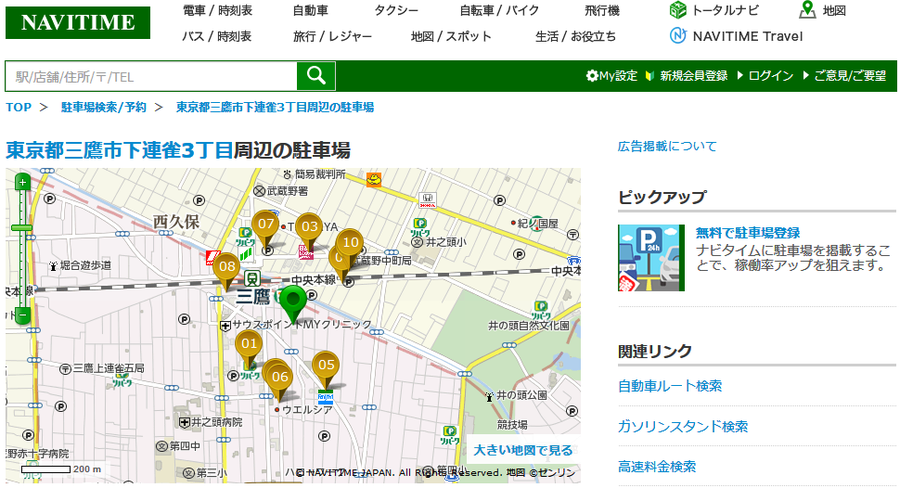The height and width of the screenshot is (488, 900).
Task: Click 新規会員登録 link
Action: (x=693, y=76)
